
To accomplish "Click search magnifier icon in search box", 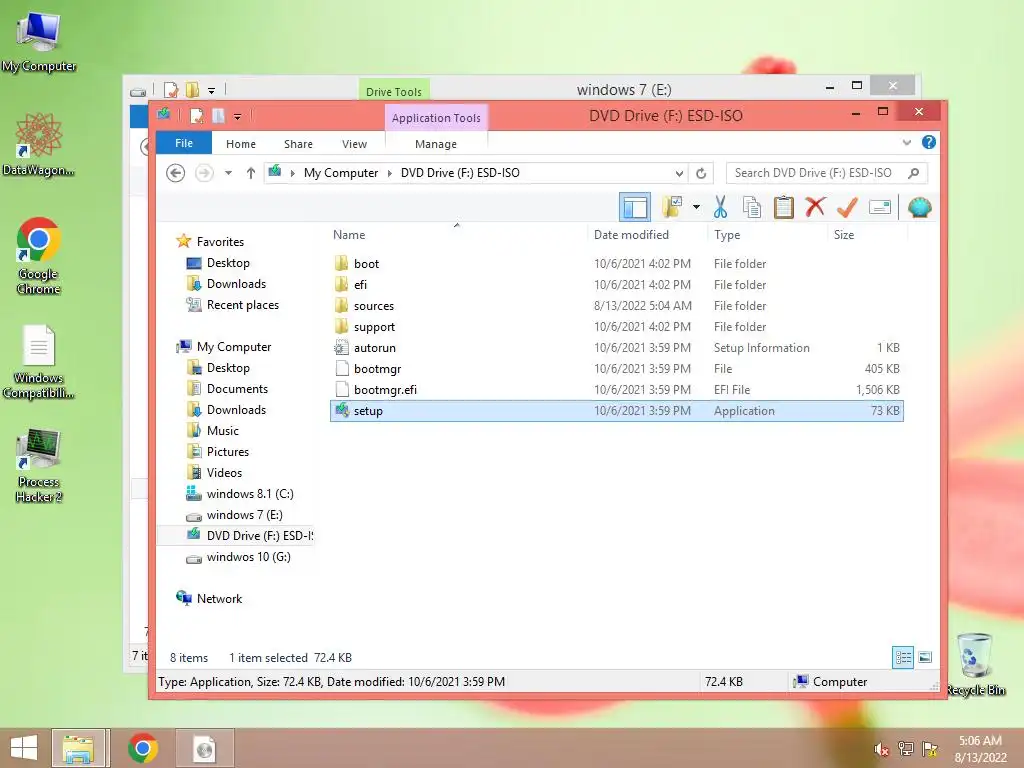I will pos(914,173).
